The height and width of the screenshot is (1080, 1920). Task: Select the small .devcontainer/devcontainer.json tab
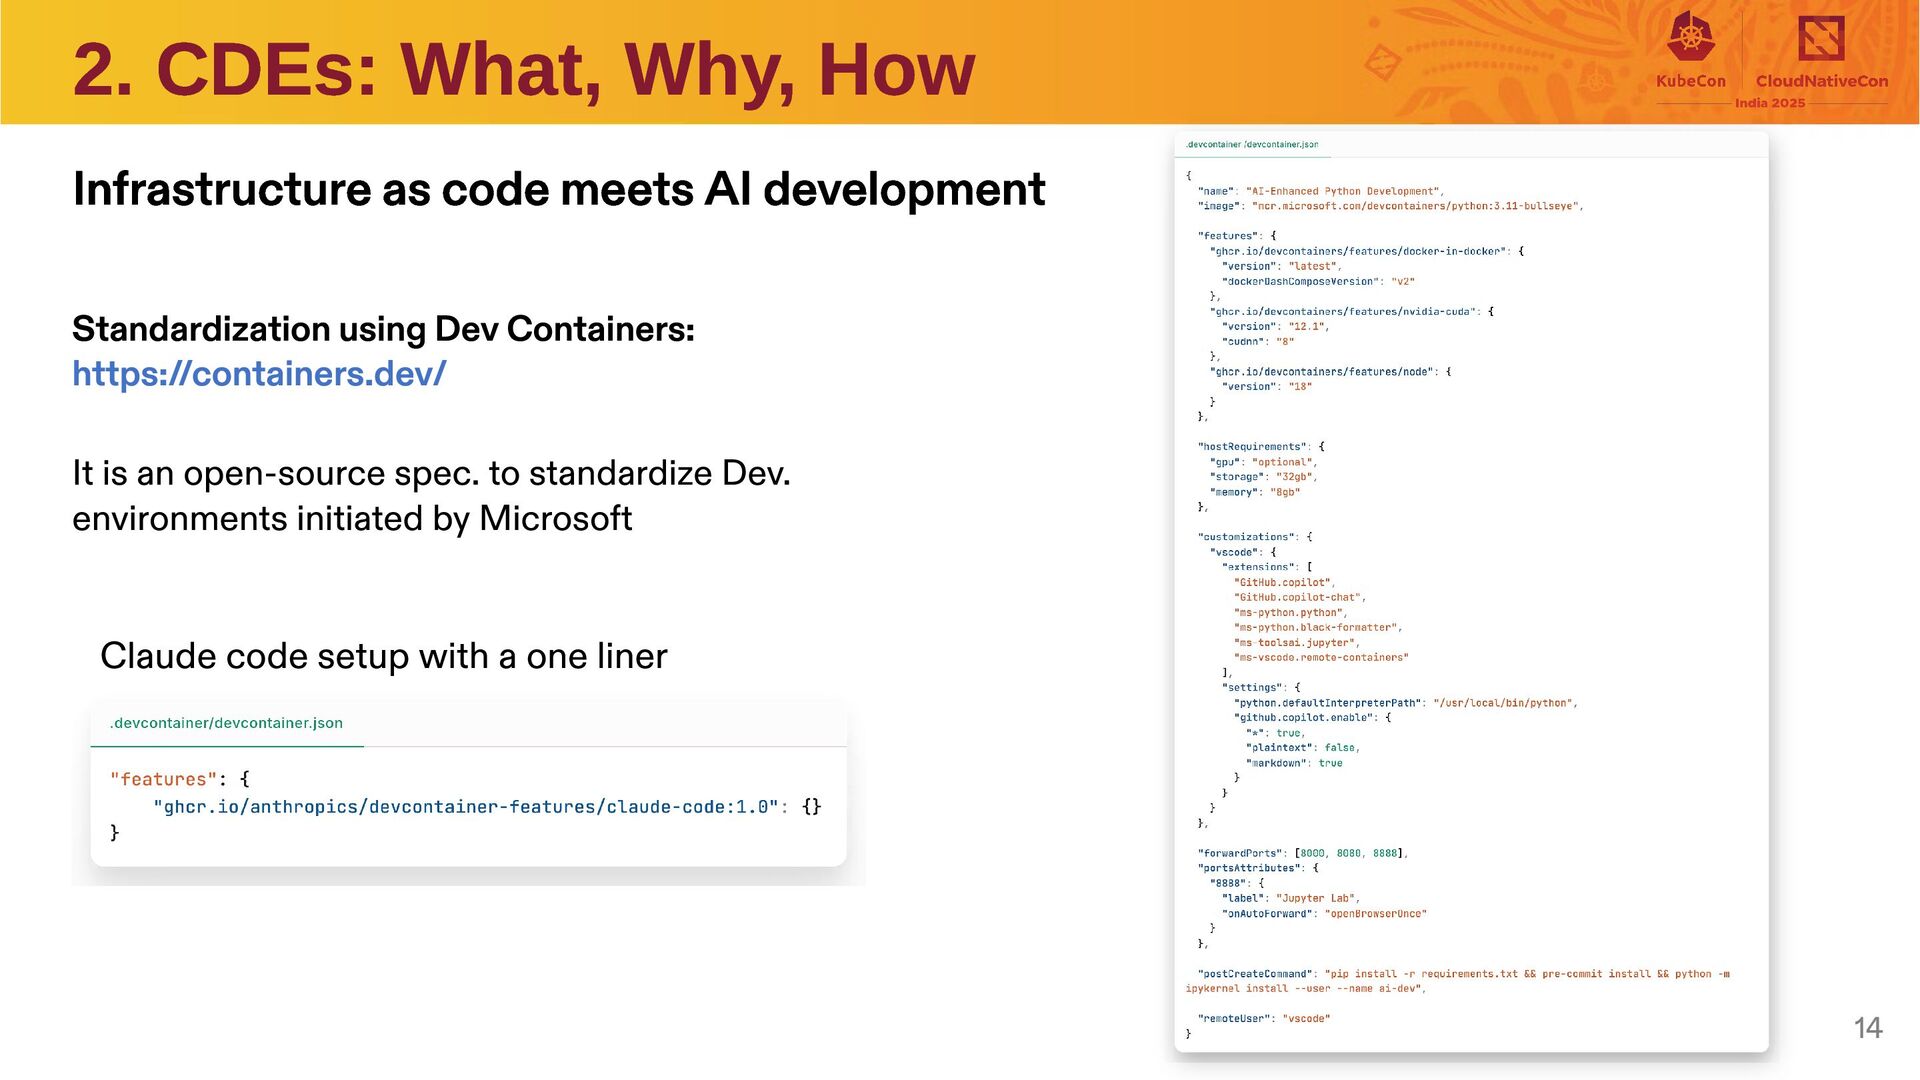[226, 723]
